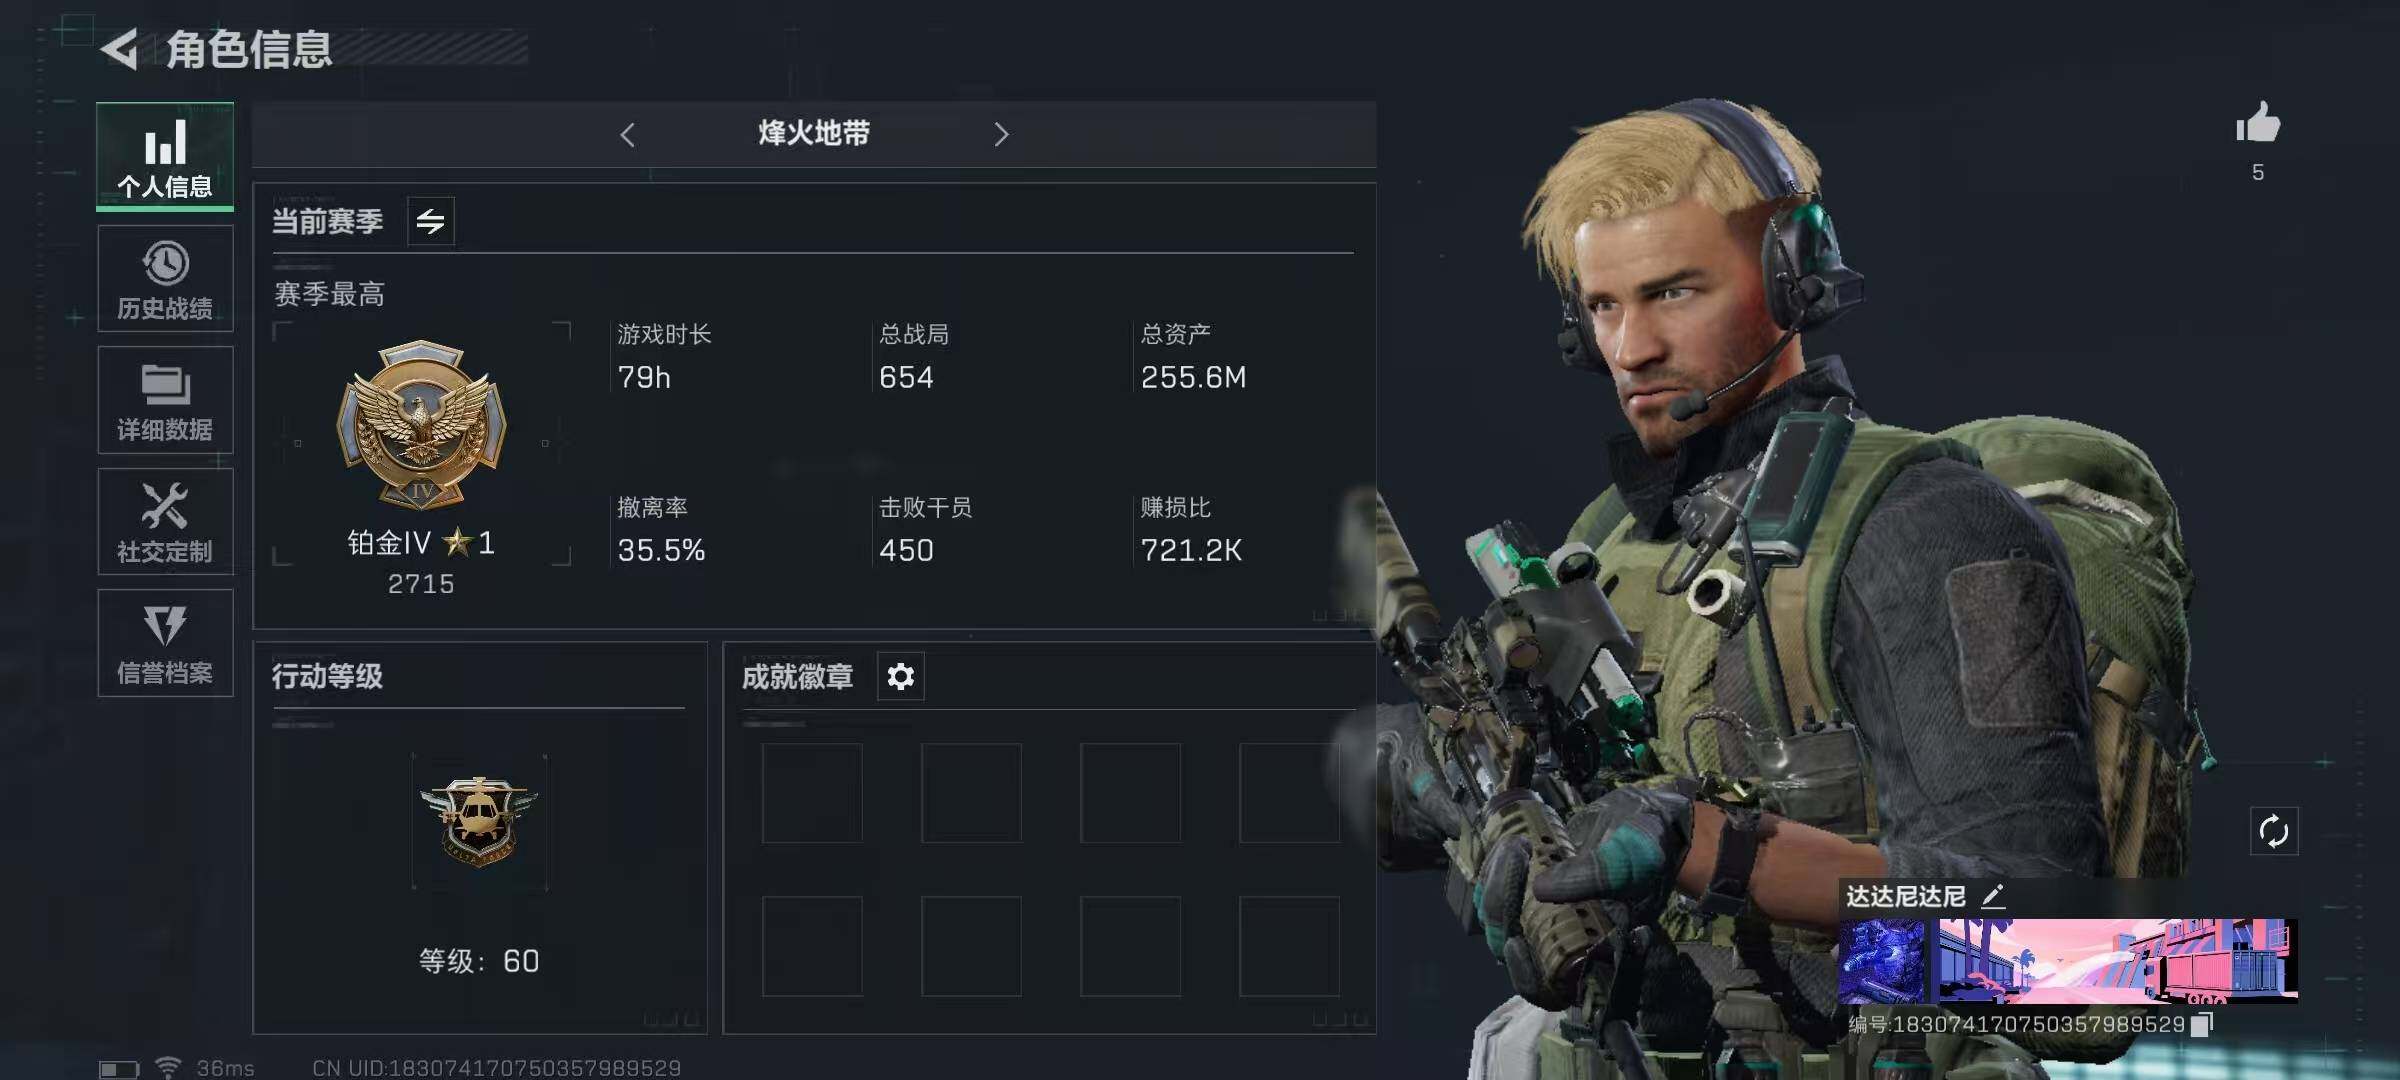
Task: Click the 行动等级 helicopter level badge
Action: coord(479,821)
